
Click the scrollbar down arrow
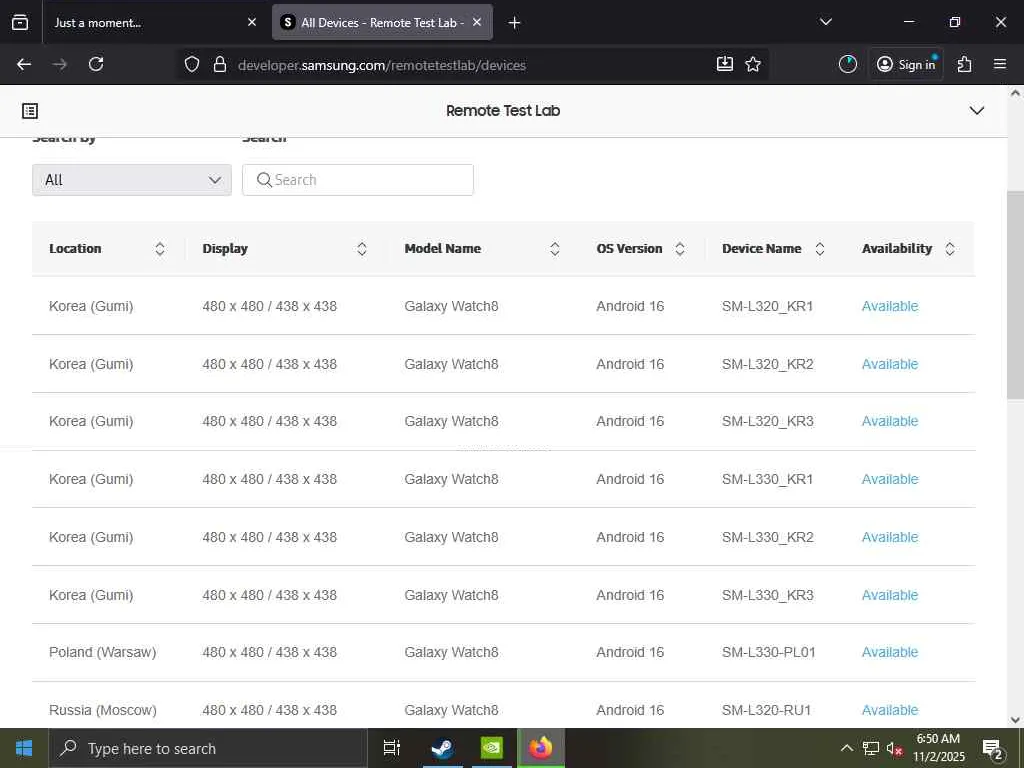tap(1015, 720)
